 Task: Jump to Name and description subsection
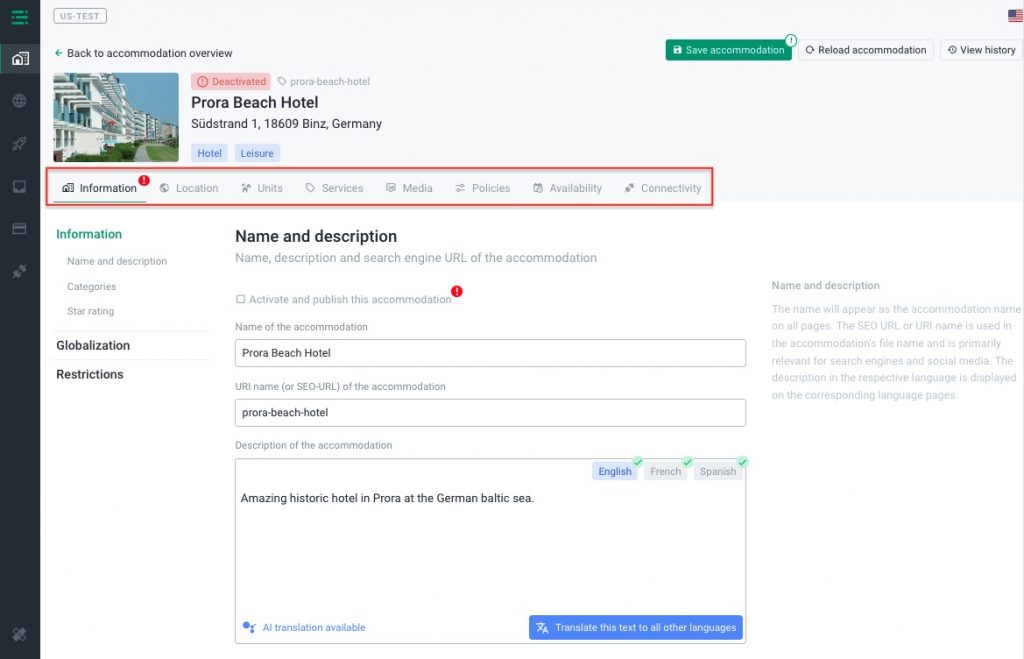(117, 261)
